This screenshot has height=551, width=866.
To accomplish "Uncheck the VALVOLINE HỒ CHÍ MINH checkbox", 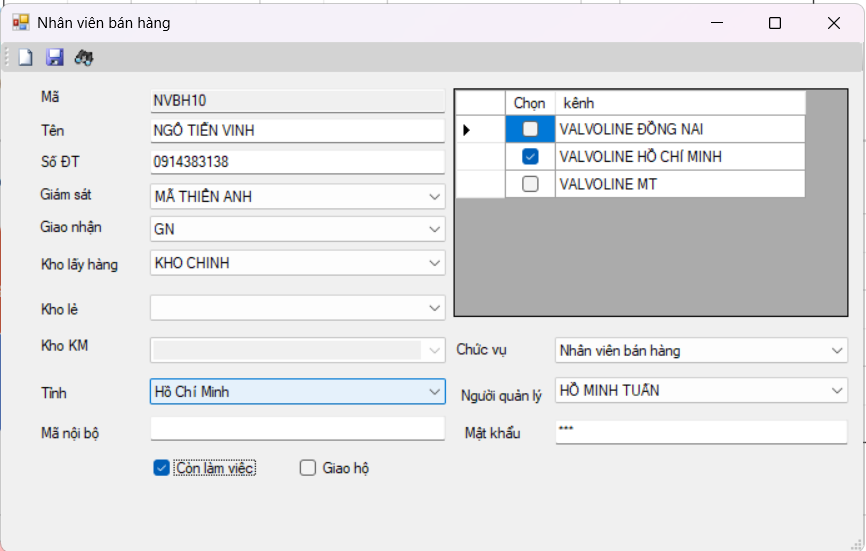I will click(x=530, y=157).
